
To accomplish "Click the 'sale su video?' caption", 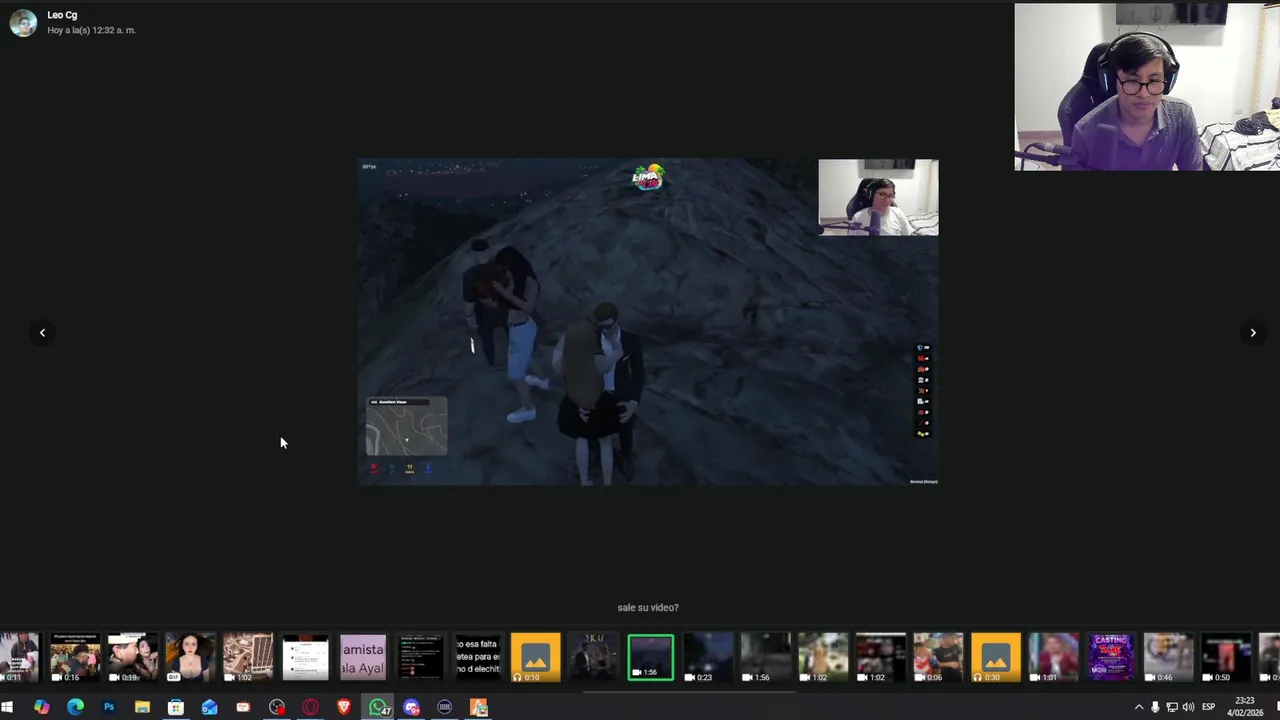I will (648, 607).
